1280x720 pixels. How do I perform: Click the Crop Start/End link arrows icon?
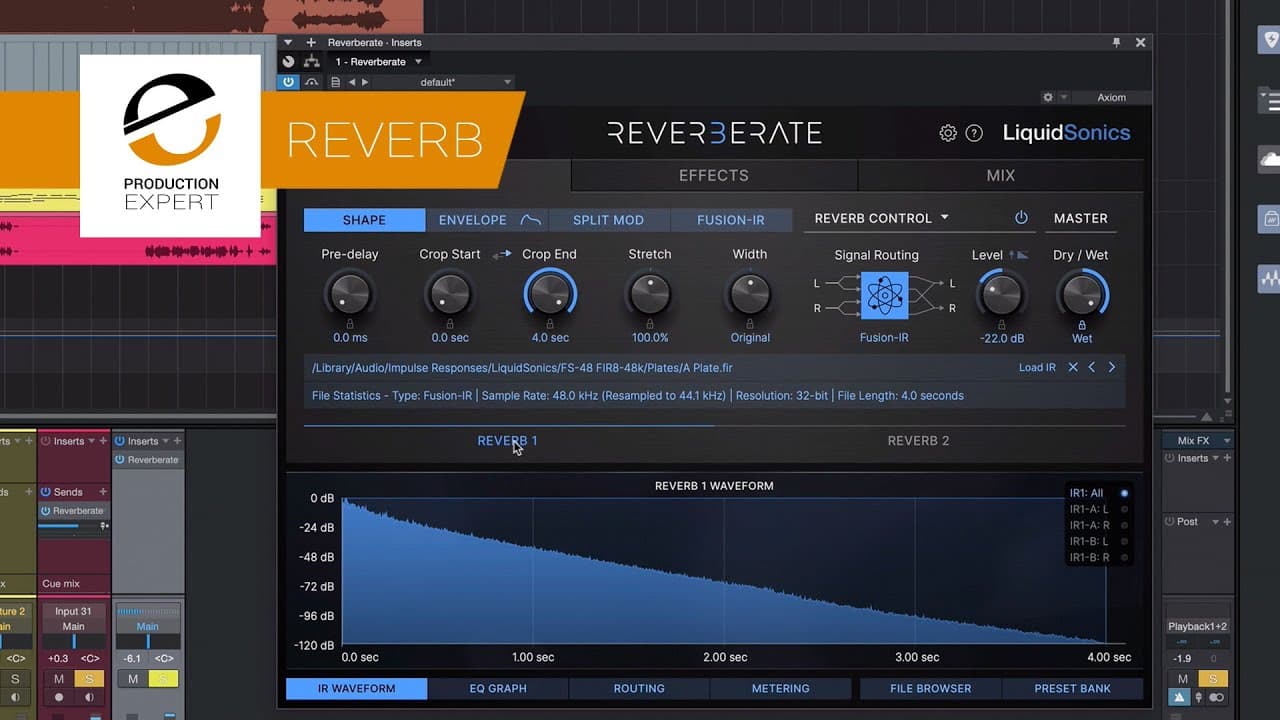pyautogui.click(x=502, y=255)
